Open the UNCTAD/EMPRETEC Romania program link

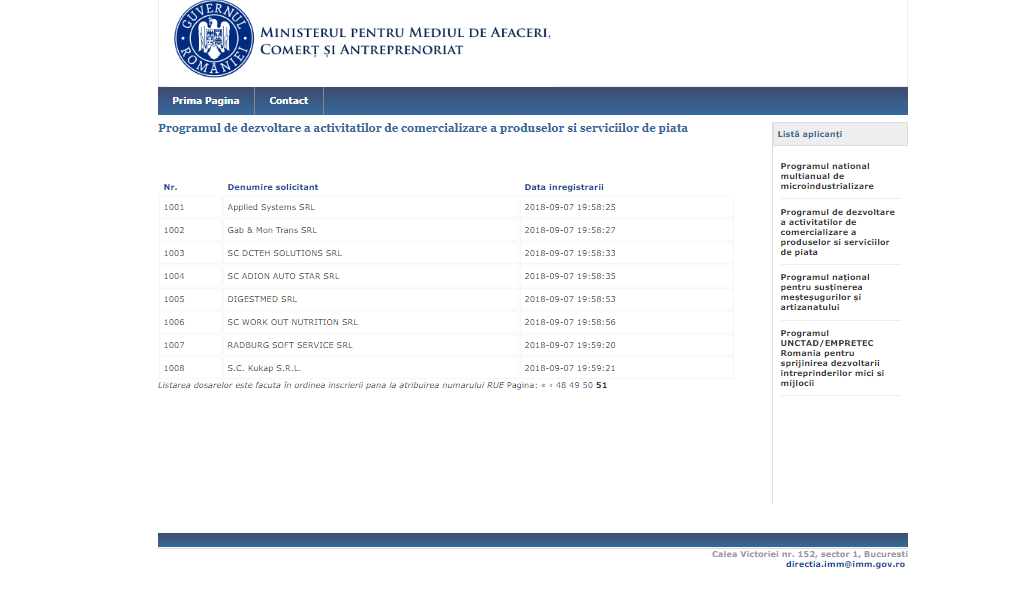(x=835, y=358)
